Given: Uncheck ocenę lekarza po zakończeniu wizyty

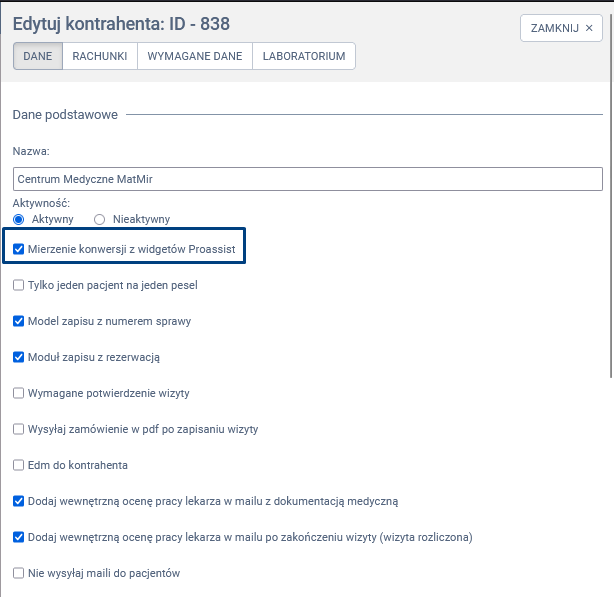Looking at the screenshot, I should tap(19, 537).
